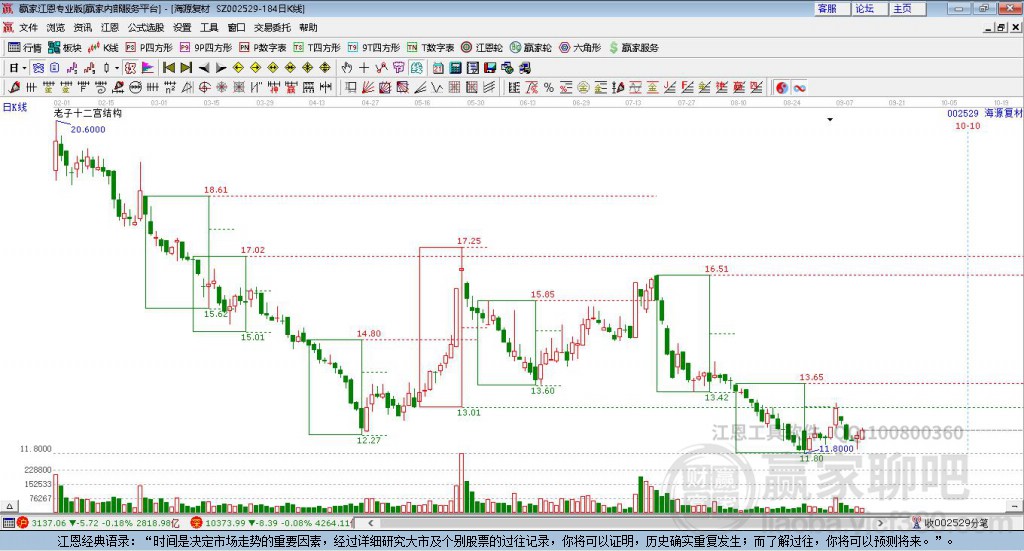Click the 17.25 peak price label
The height and width of the screenshot is (551, 1024).
[x=469, y=241]
